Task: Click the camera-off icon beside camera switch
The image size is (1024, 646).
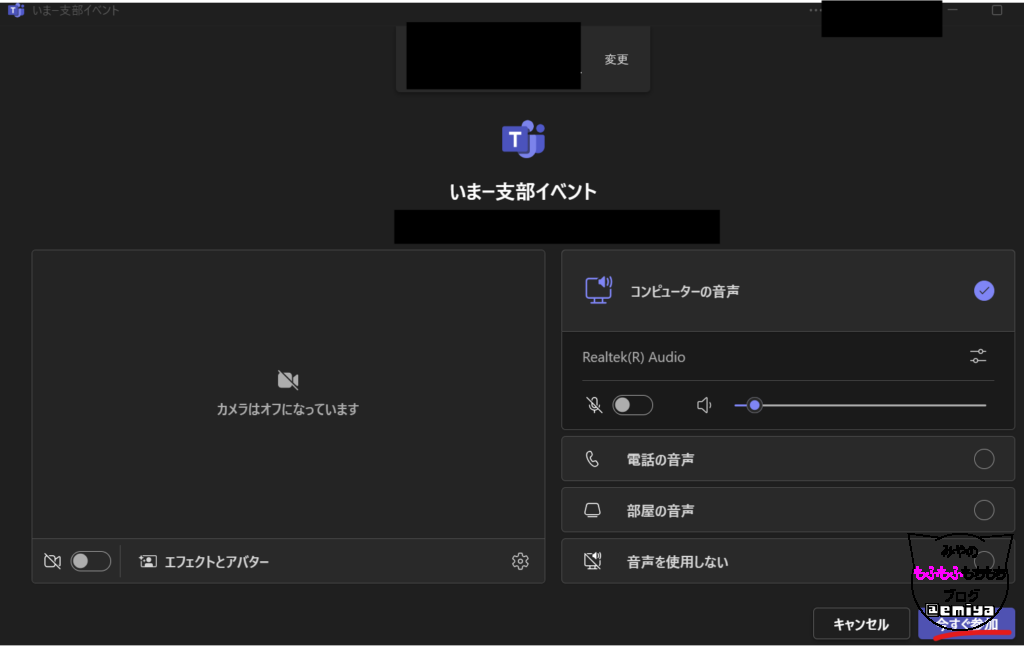Action: coord(53,562)
